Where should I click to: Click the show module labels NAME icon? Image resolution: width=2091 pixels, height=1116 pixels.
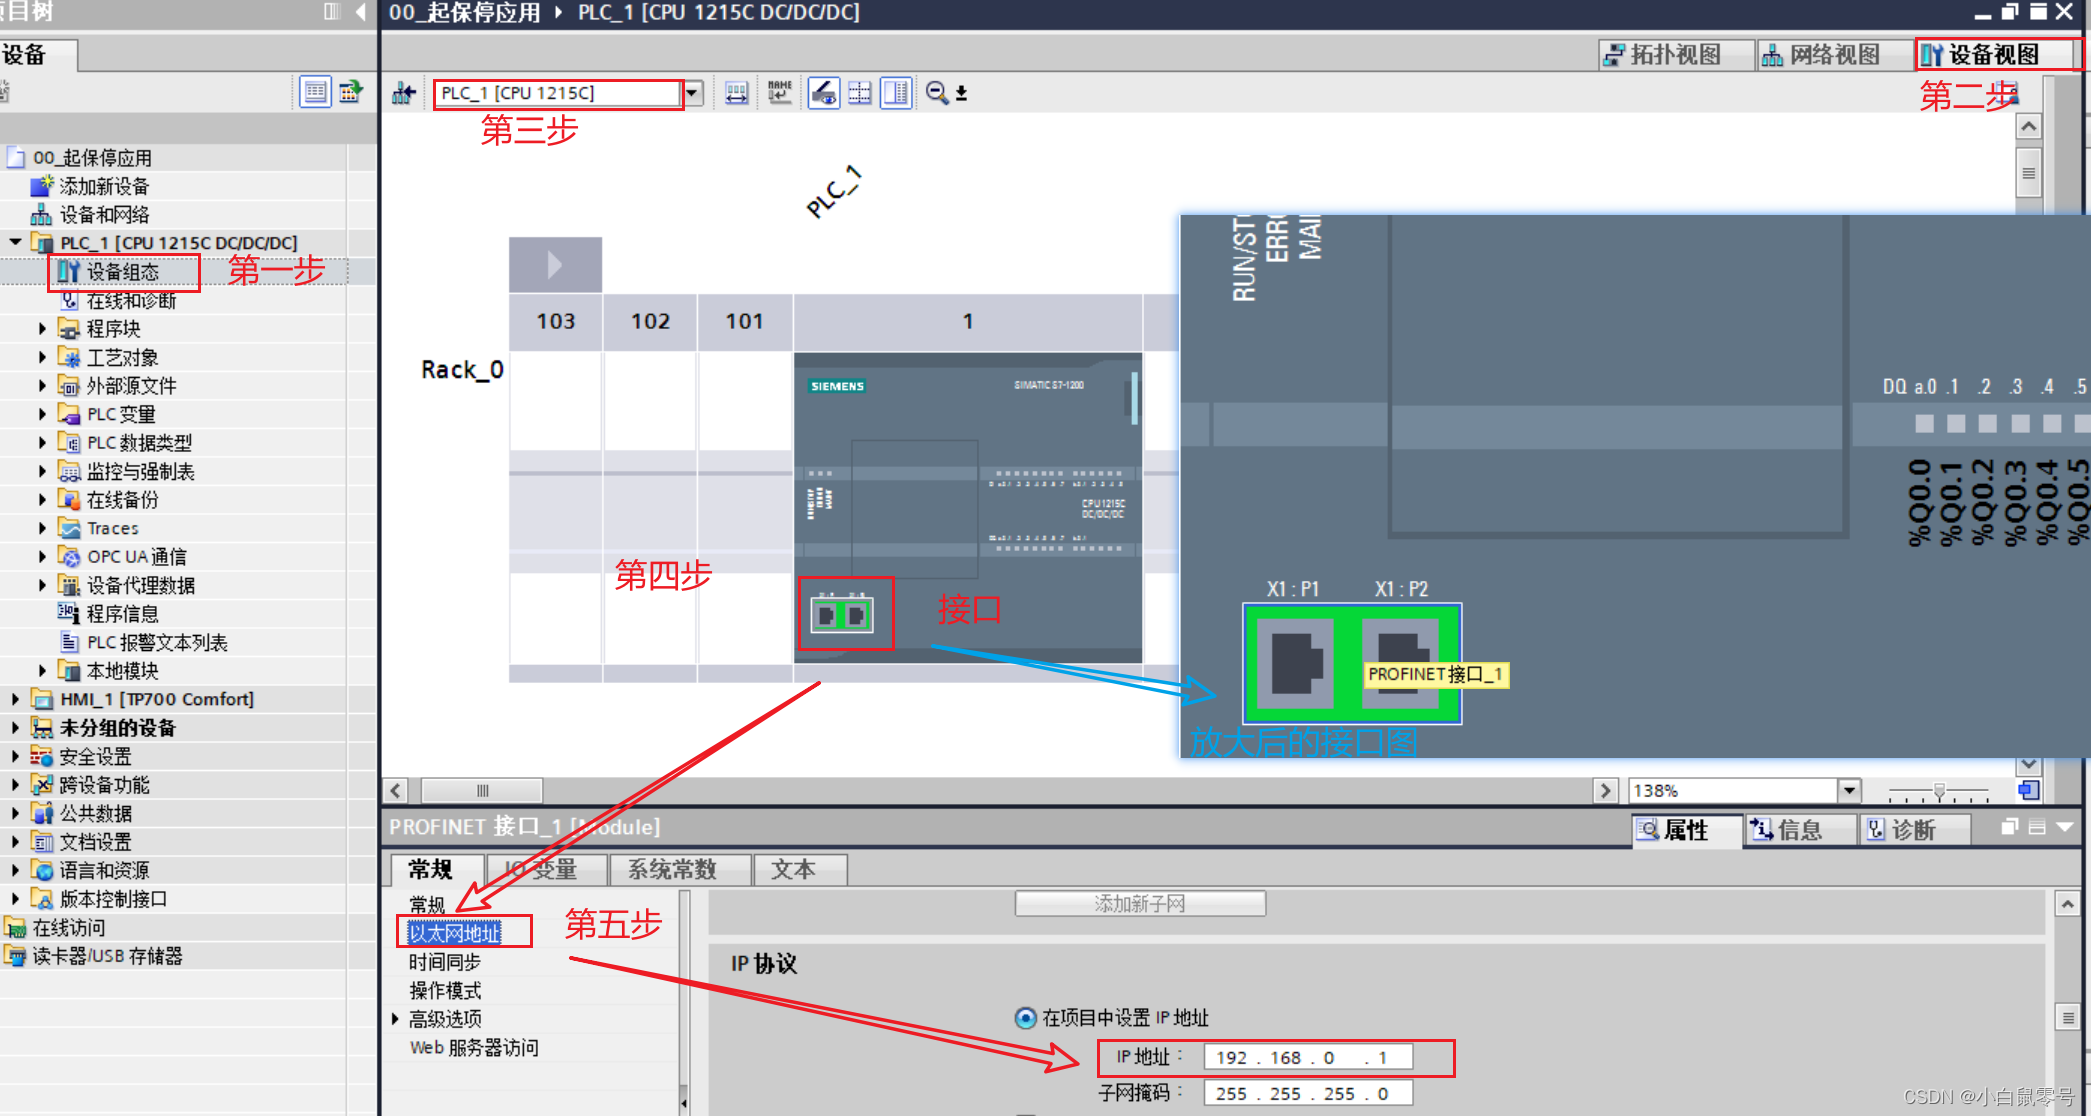(780, 93)
